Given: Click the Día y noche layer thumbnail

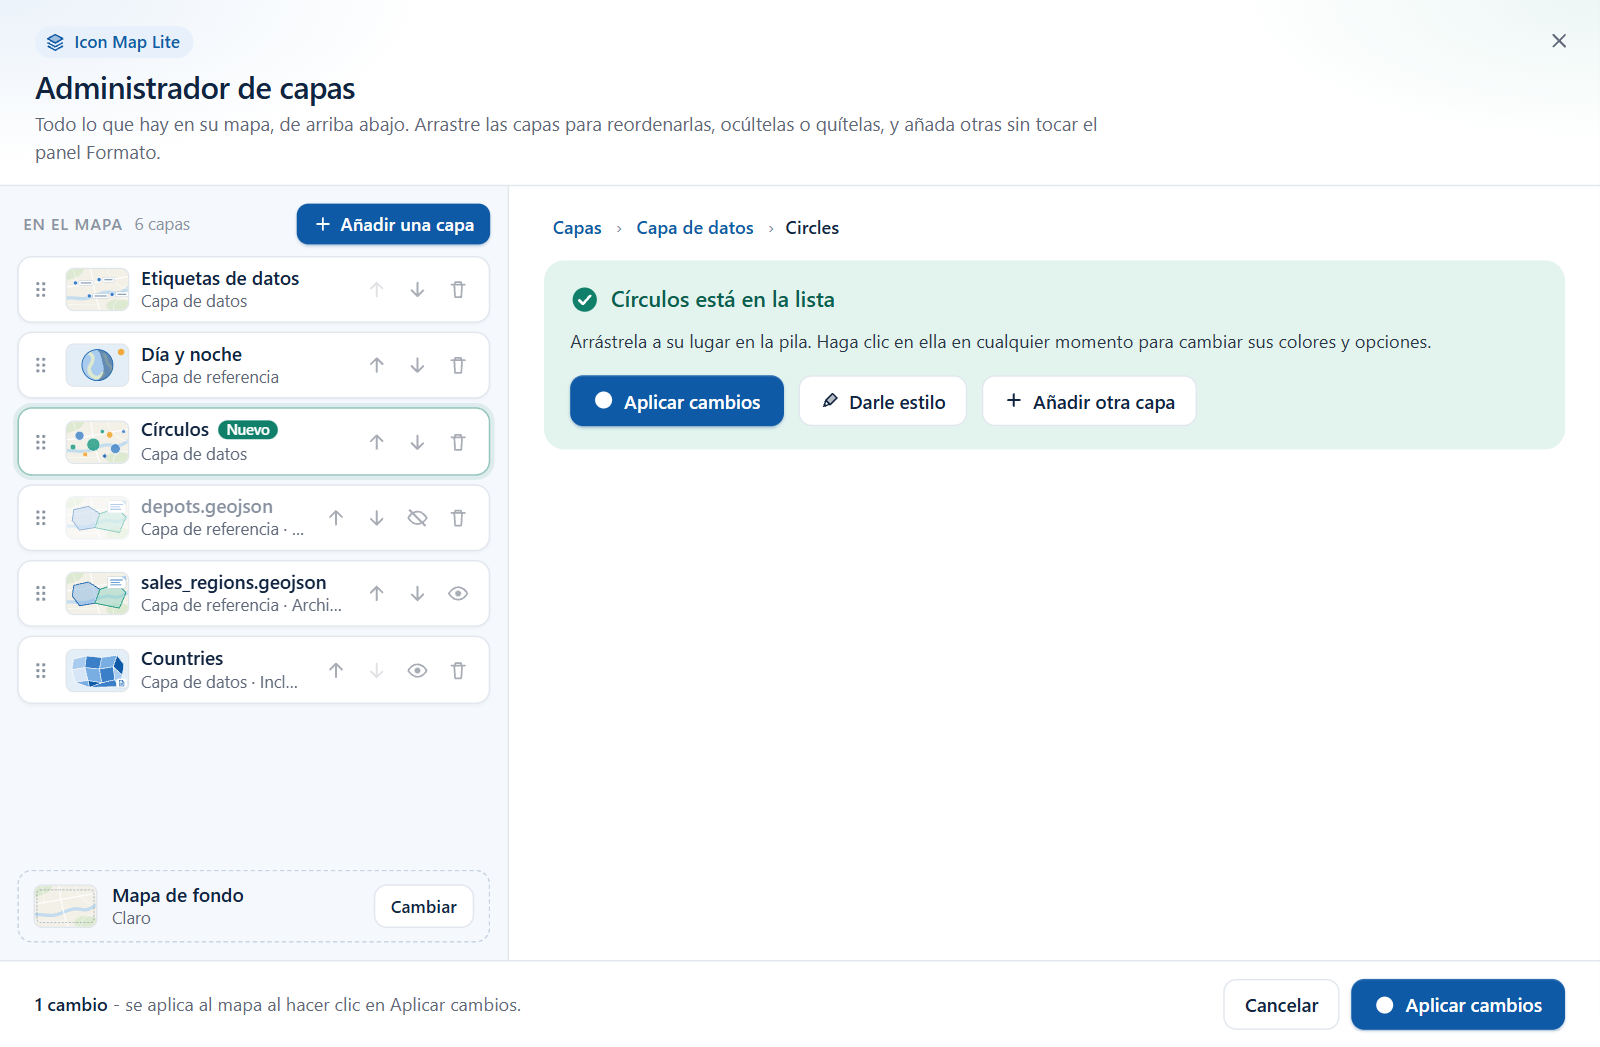Looking at the screenshot, I should tap(97, 365).
